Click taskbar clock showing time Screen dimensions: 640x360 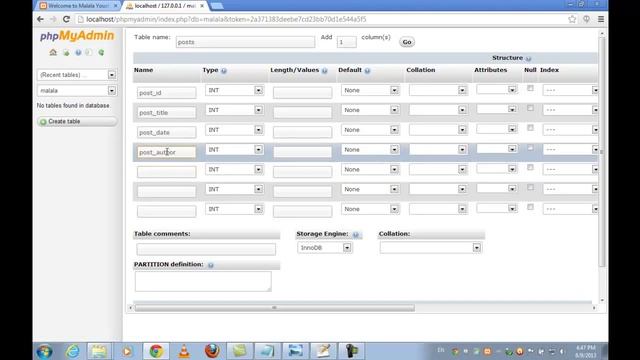click(x=585, y=351)
